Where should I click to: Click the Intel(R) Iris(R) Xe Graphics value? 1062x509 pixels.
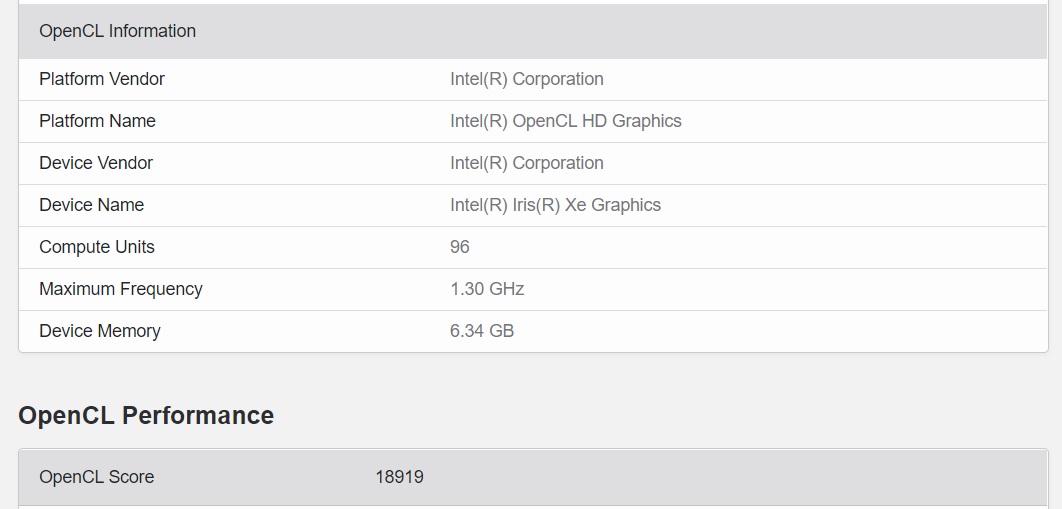pos(555,205)
